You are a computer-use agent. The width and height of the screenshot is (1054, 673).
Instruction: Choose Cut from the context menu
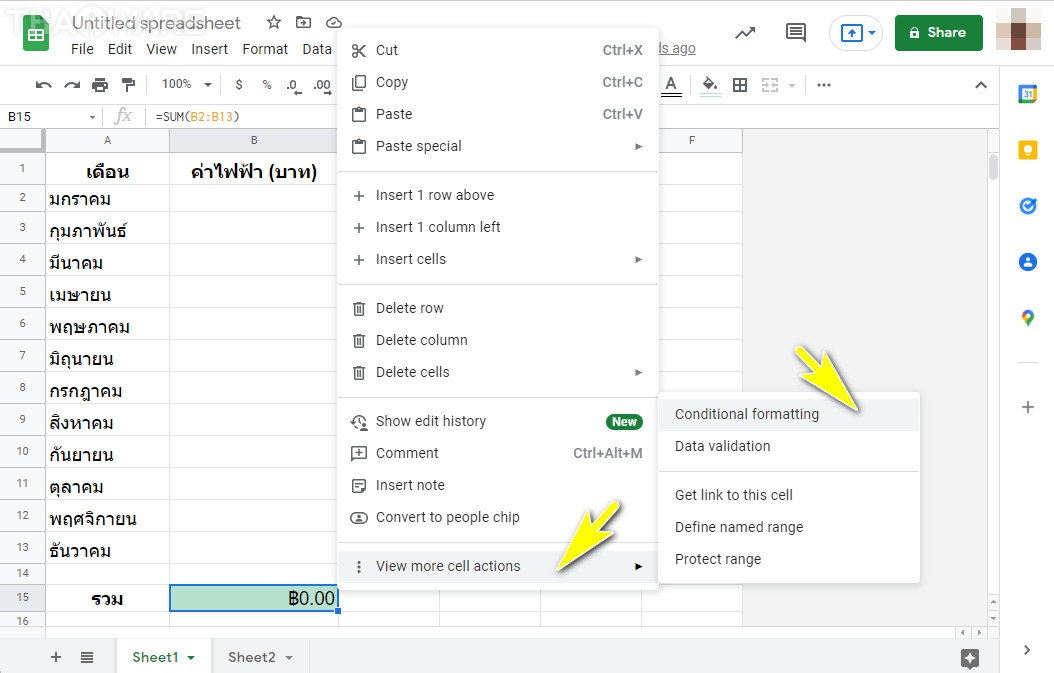(497, 50)
